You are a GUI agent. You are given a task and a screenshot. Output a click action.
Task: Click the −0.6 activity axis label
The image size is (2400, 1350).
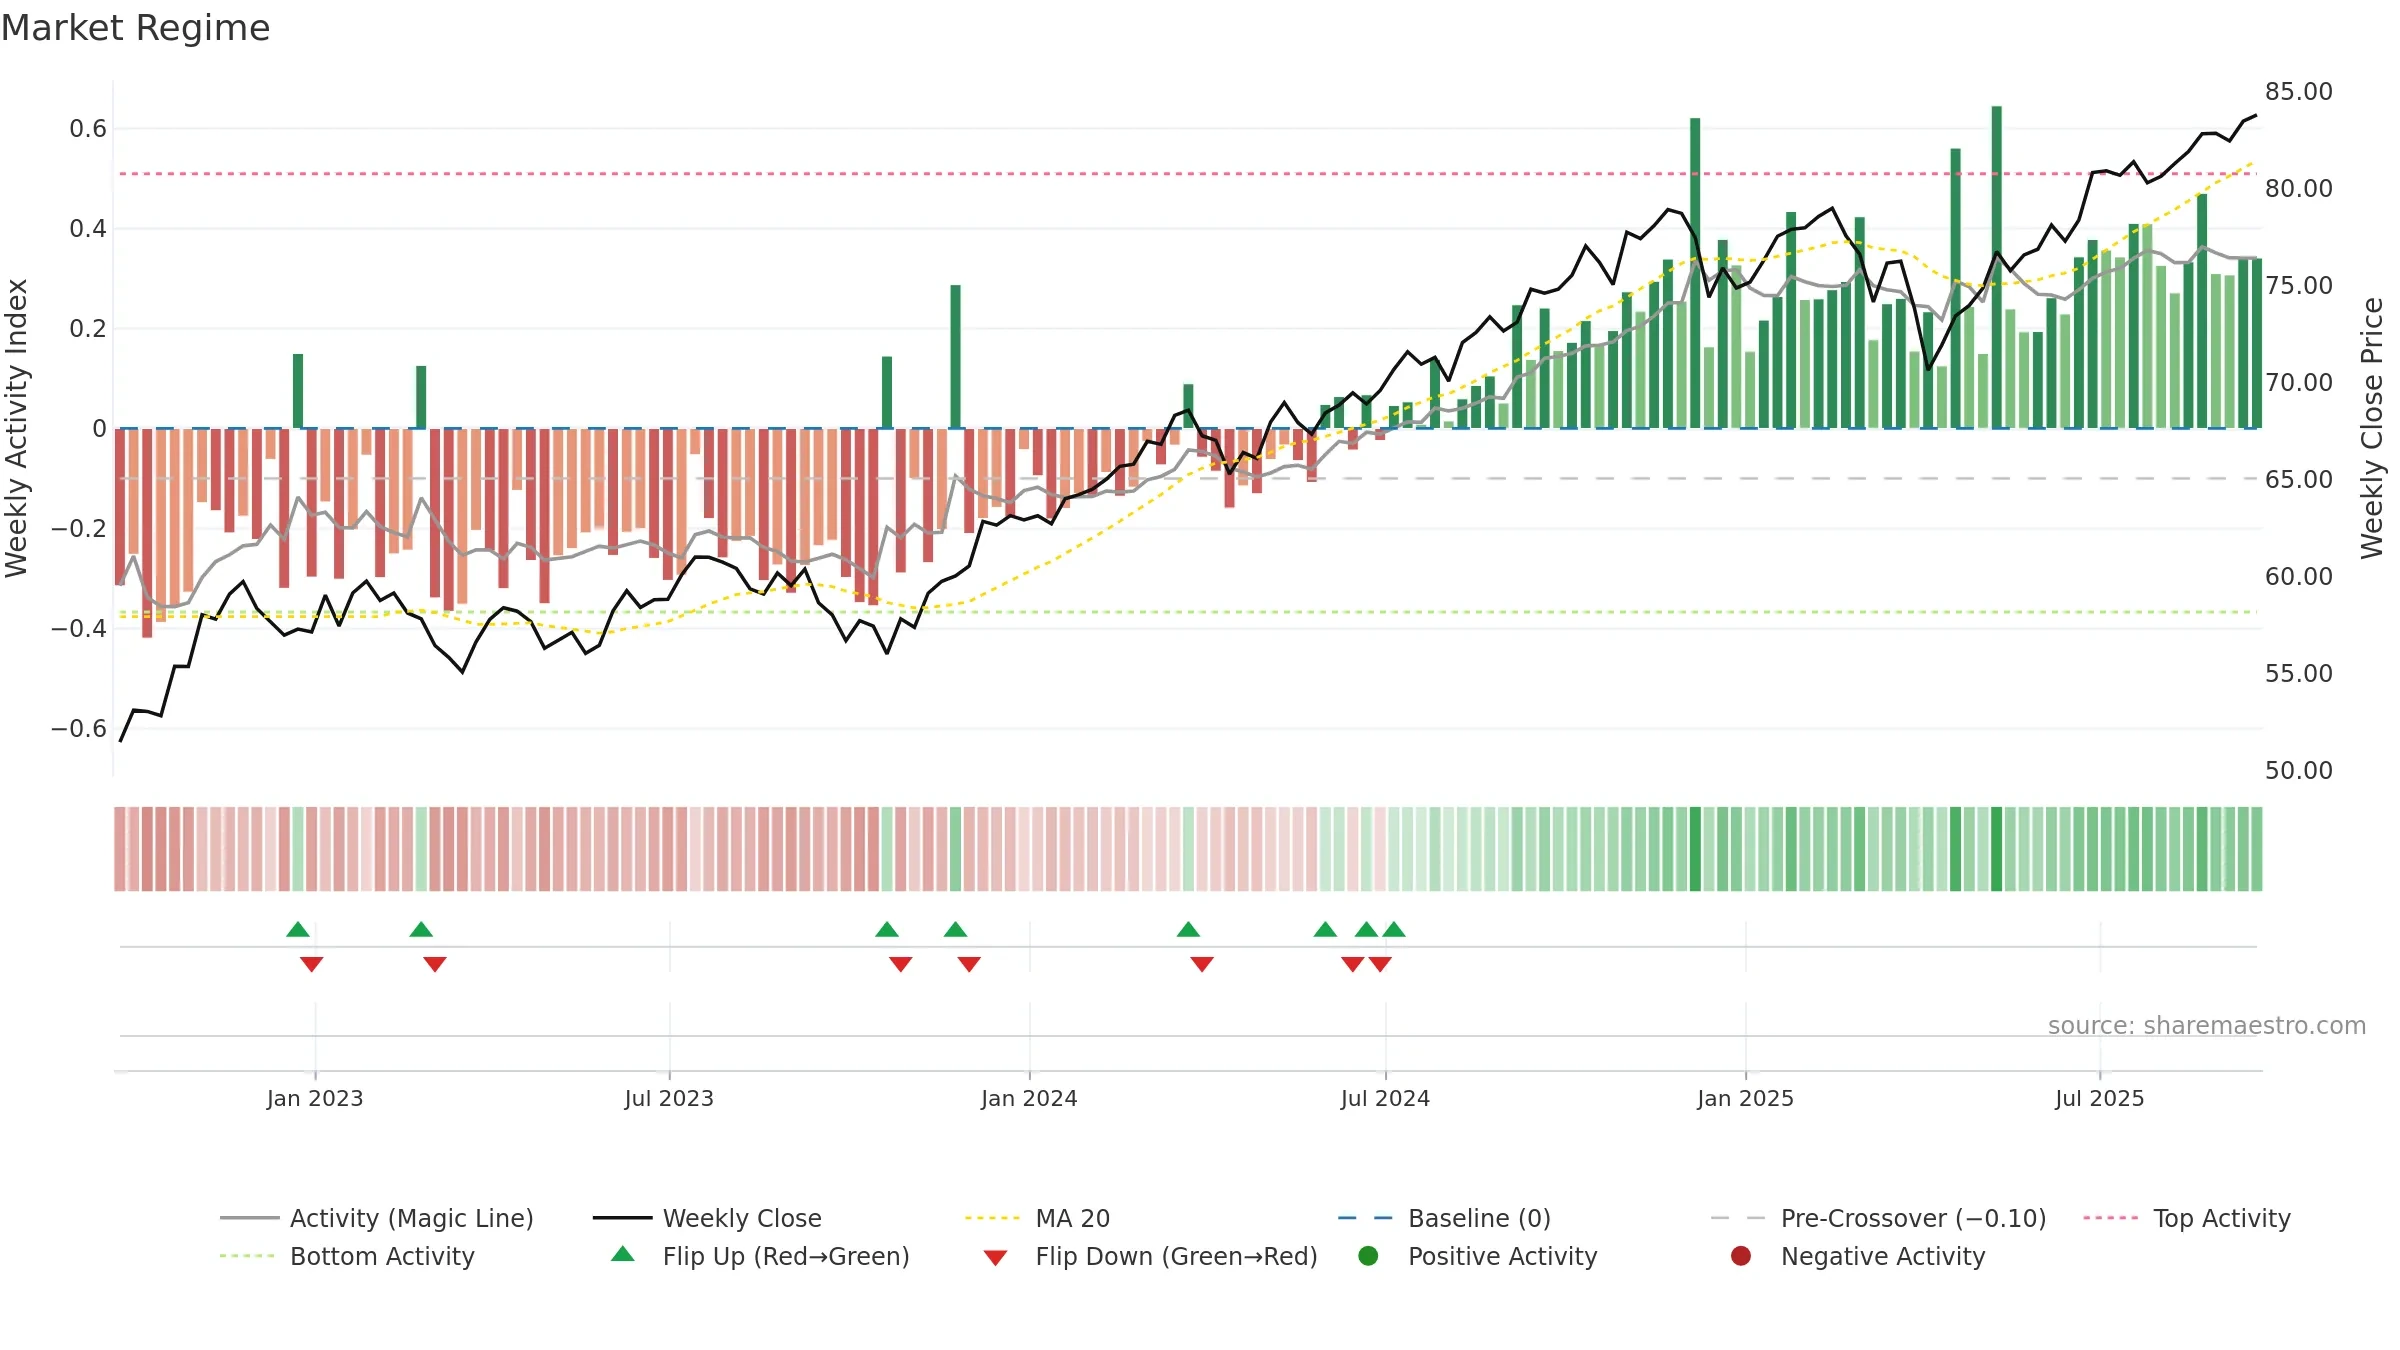[79, 728]
